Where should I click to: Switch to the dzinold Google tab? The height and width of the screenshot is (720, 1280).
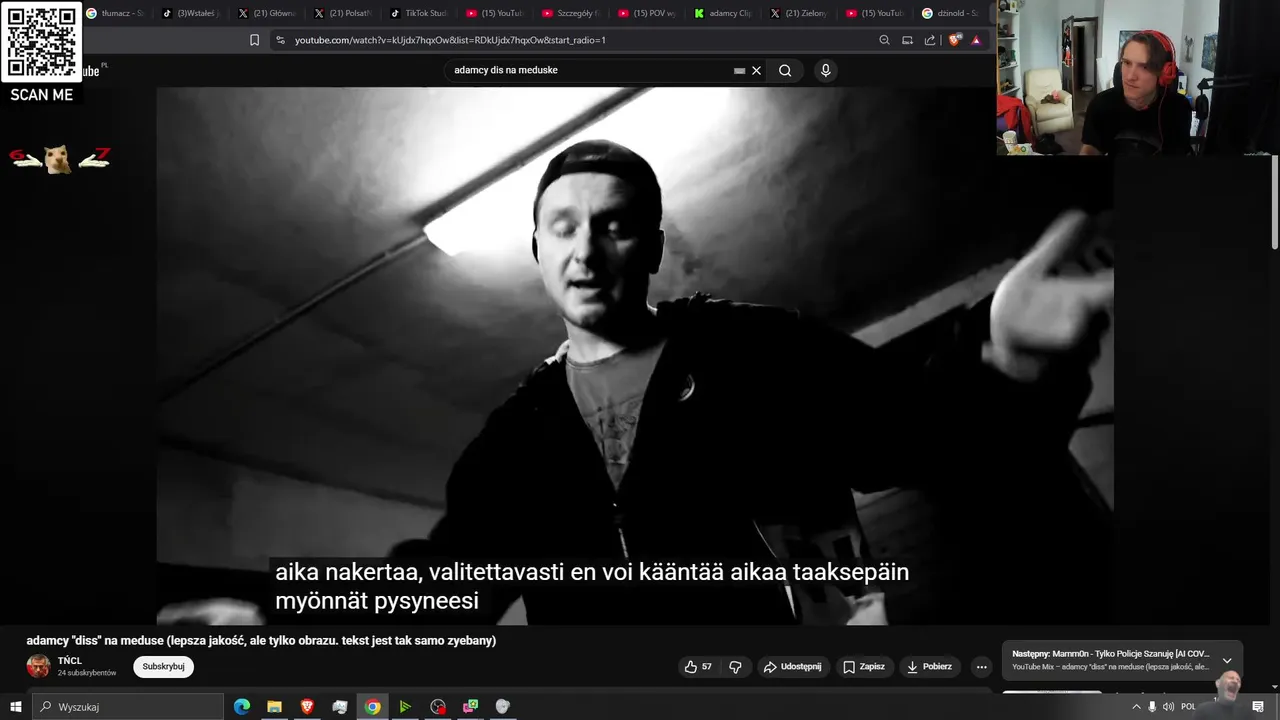[951, 13]
